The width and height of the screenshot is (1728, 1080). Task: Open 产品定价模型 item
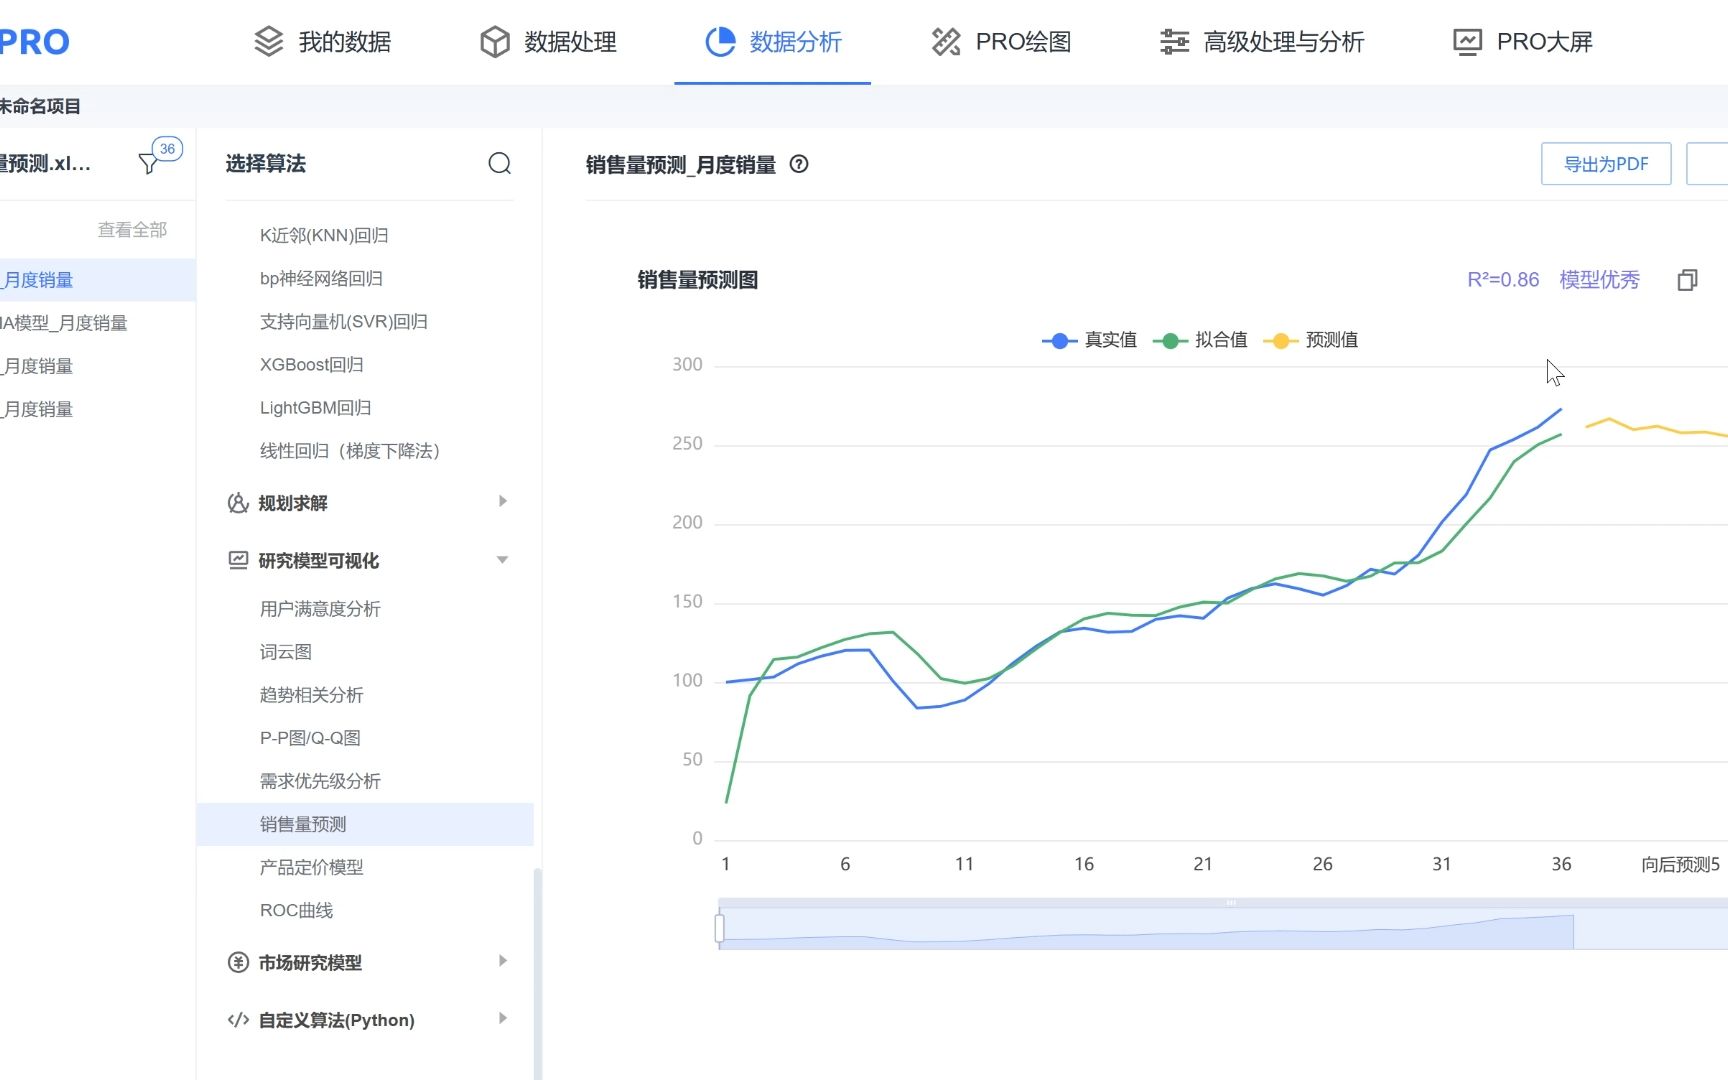[311, 867]
